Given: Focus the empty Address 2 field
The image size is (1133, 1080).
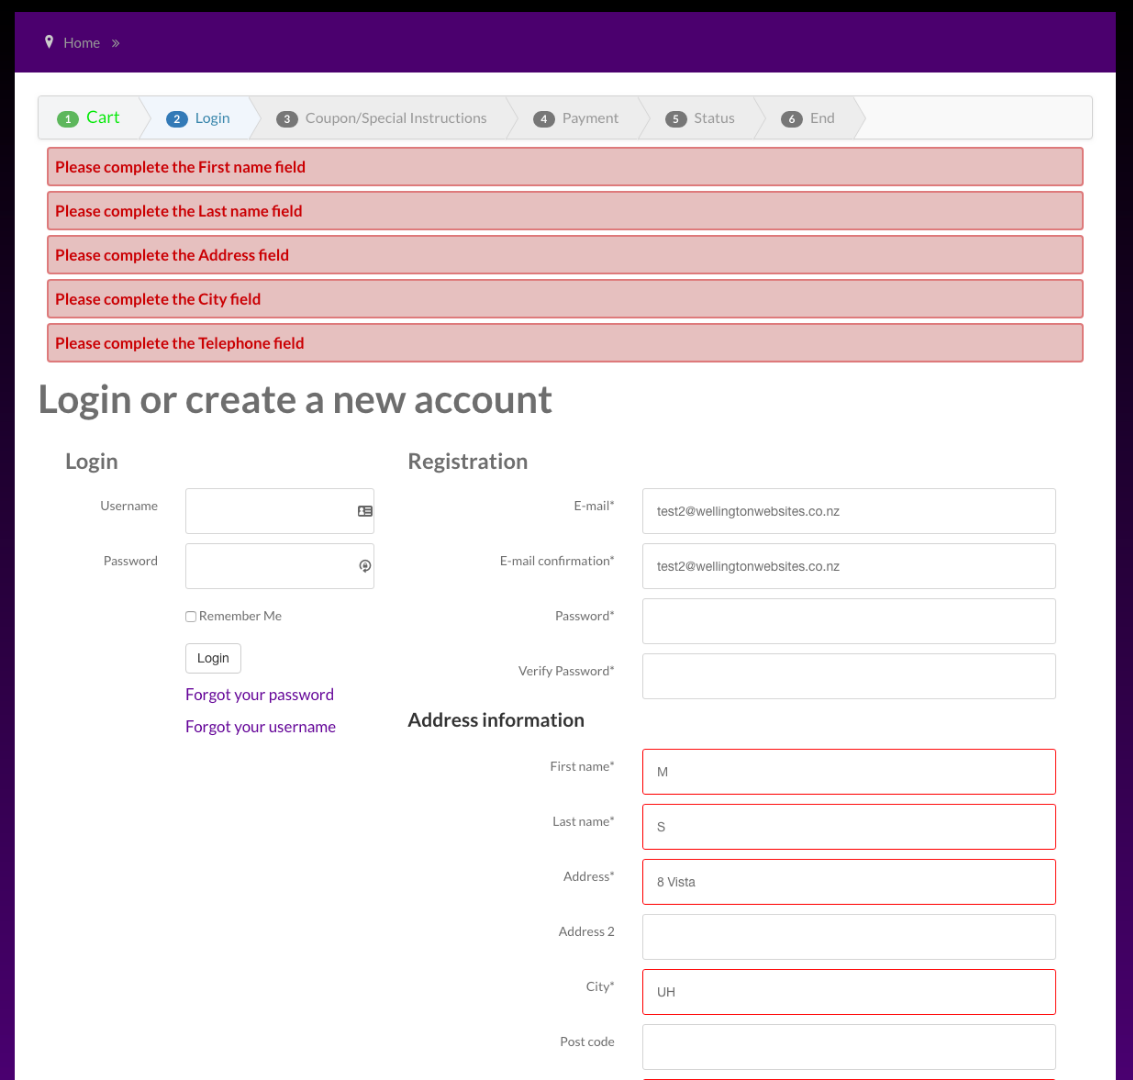Looking at the screenshot, I should (x=848, y=937).
